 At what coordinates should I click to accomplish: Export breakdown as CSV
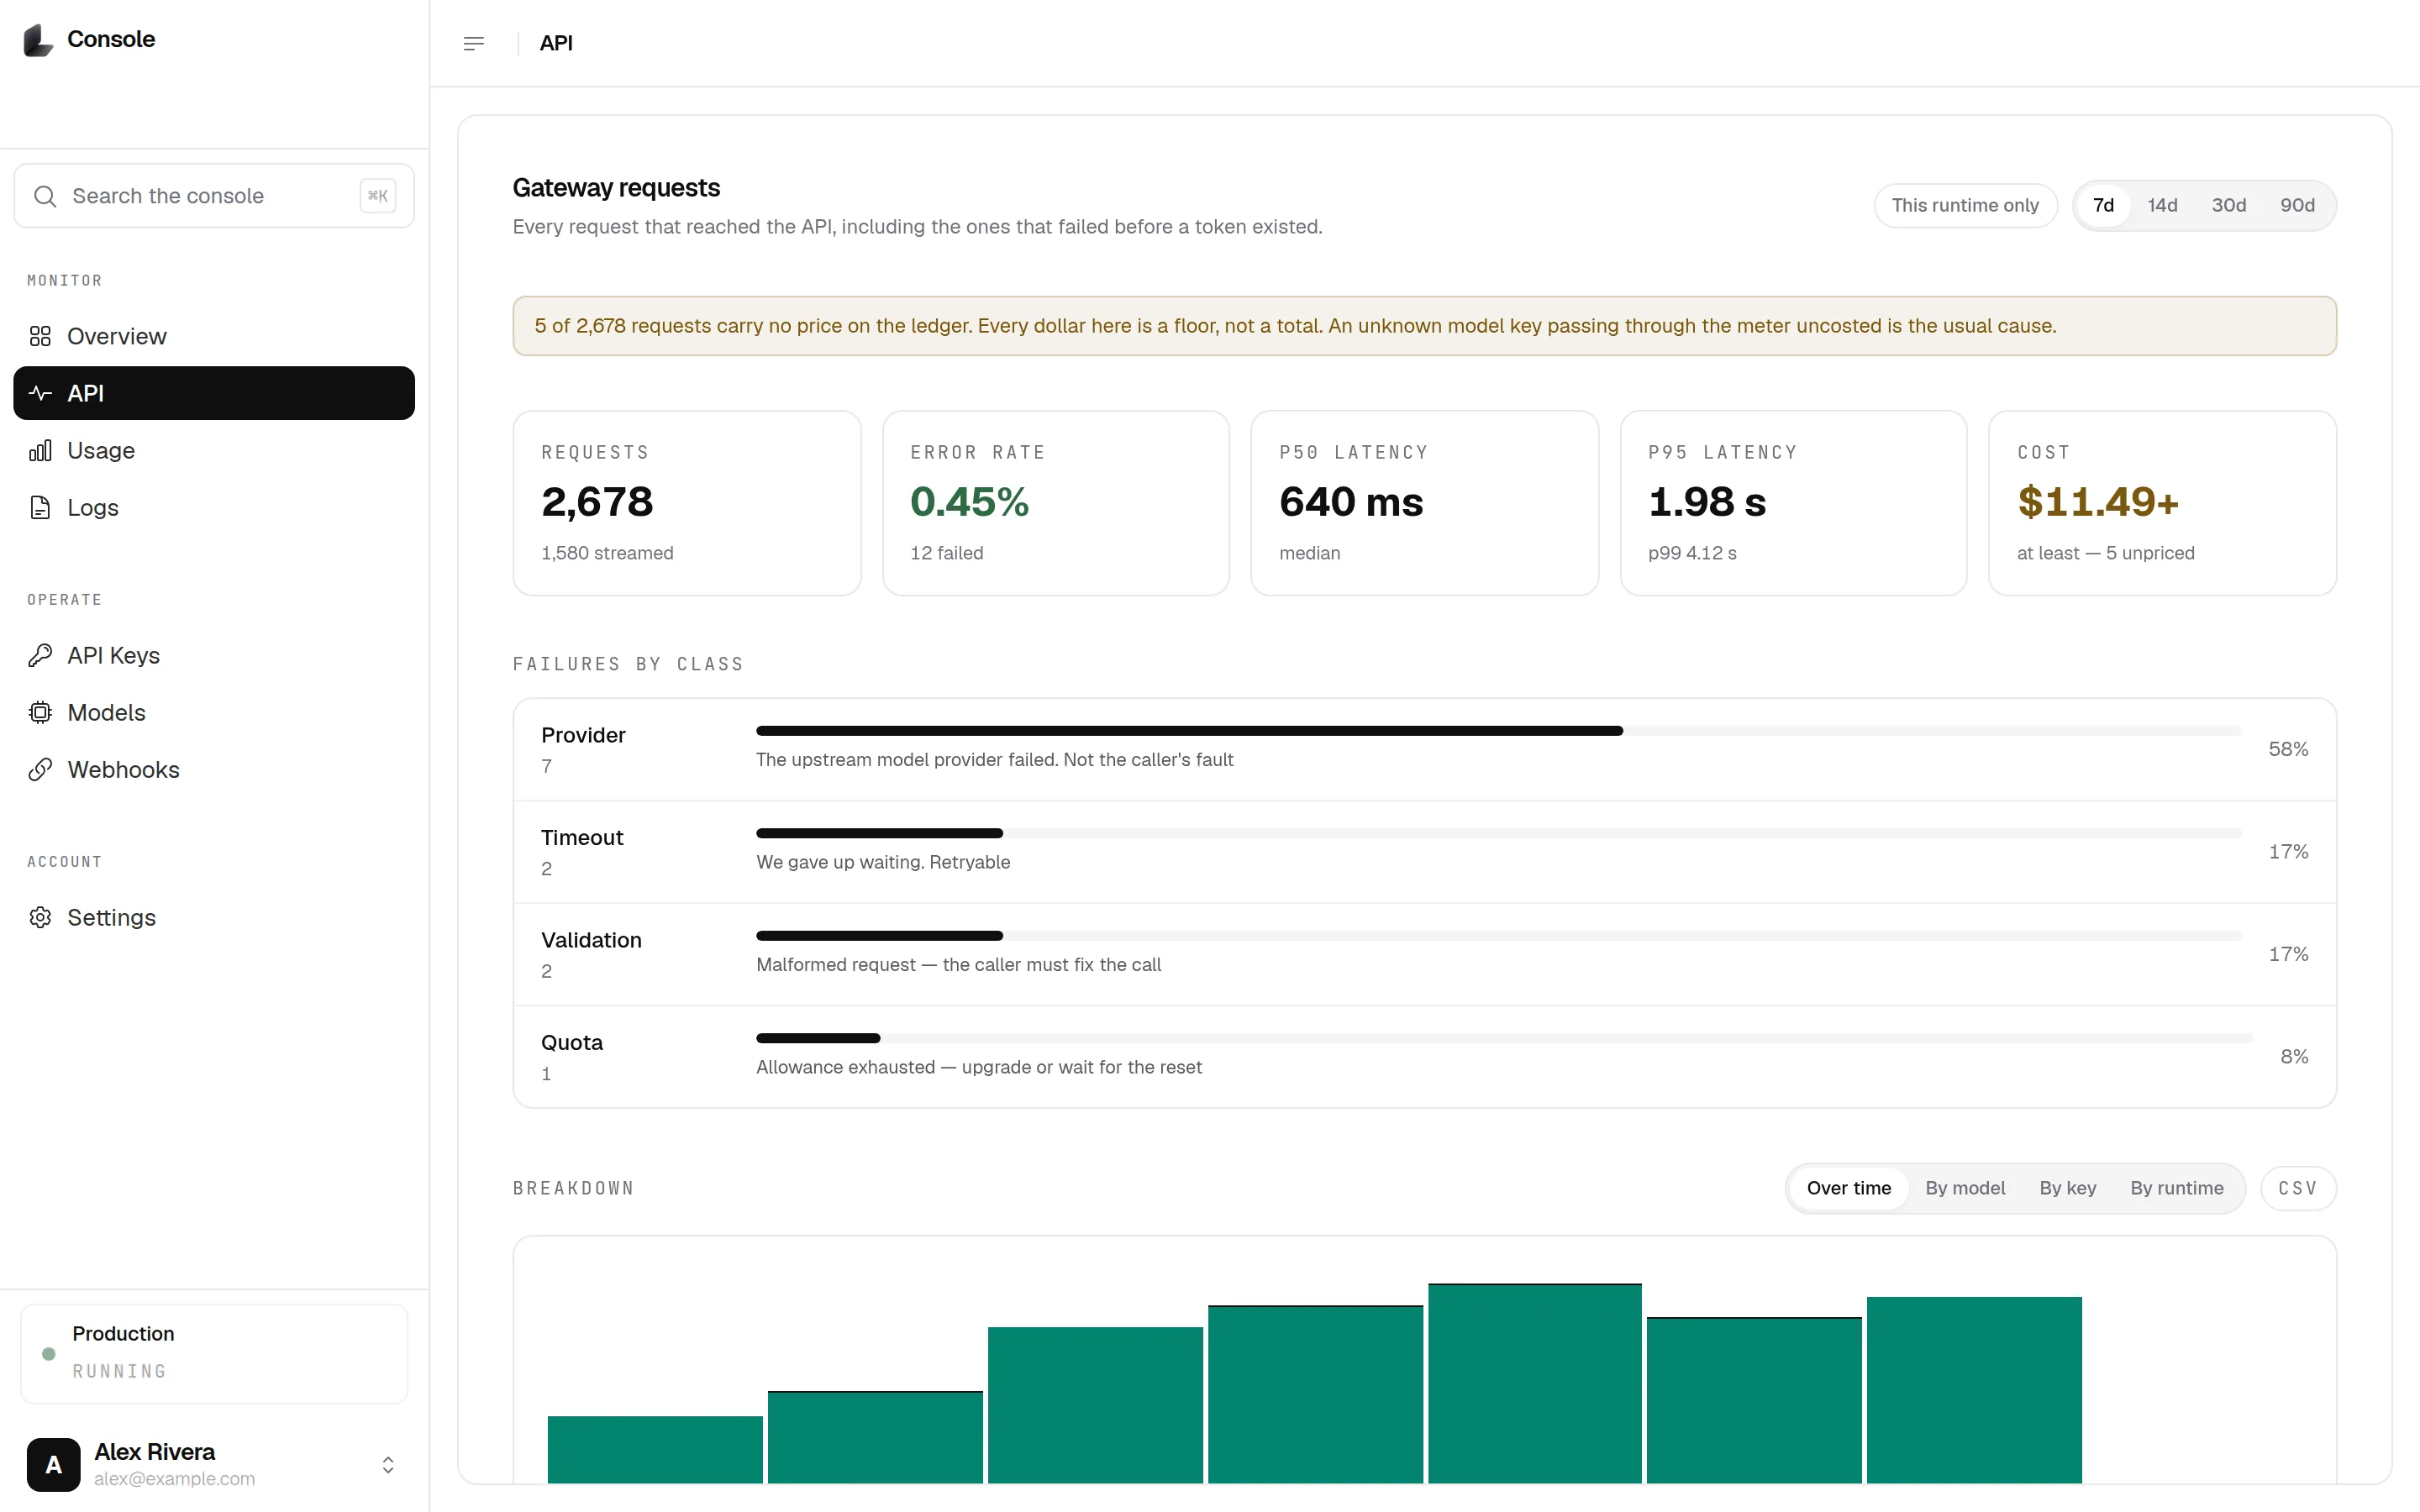[2297, 1188]
